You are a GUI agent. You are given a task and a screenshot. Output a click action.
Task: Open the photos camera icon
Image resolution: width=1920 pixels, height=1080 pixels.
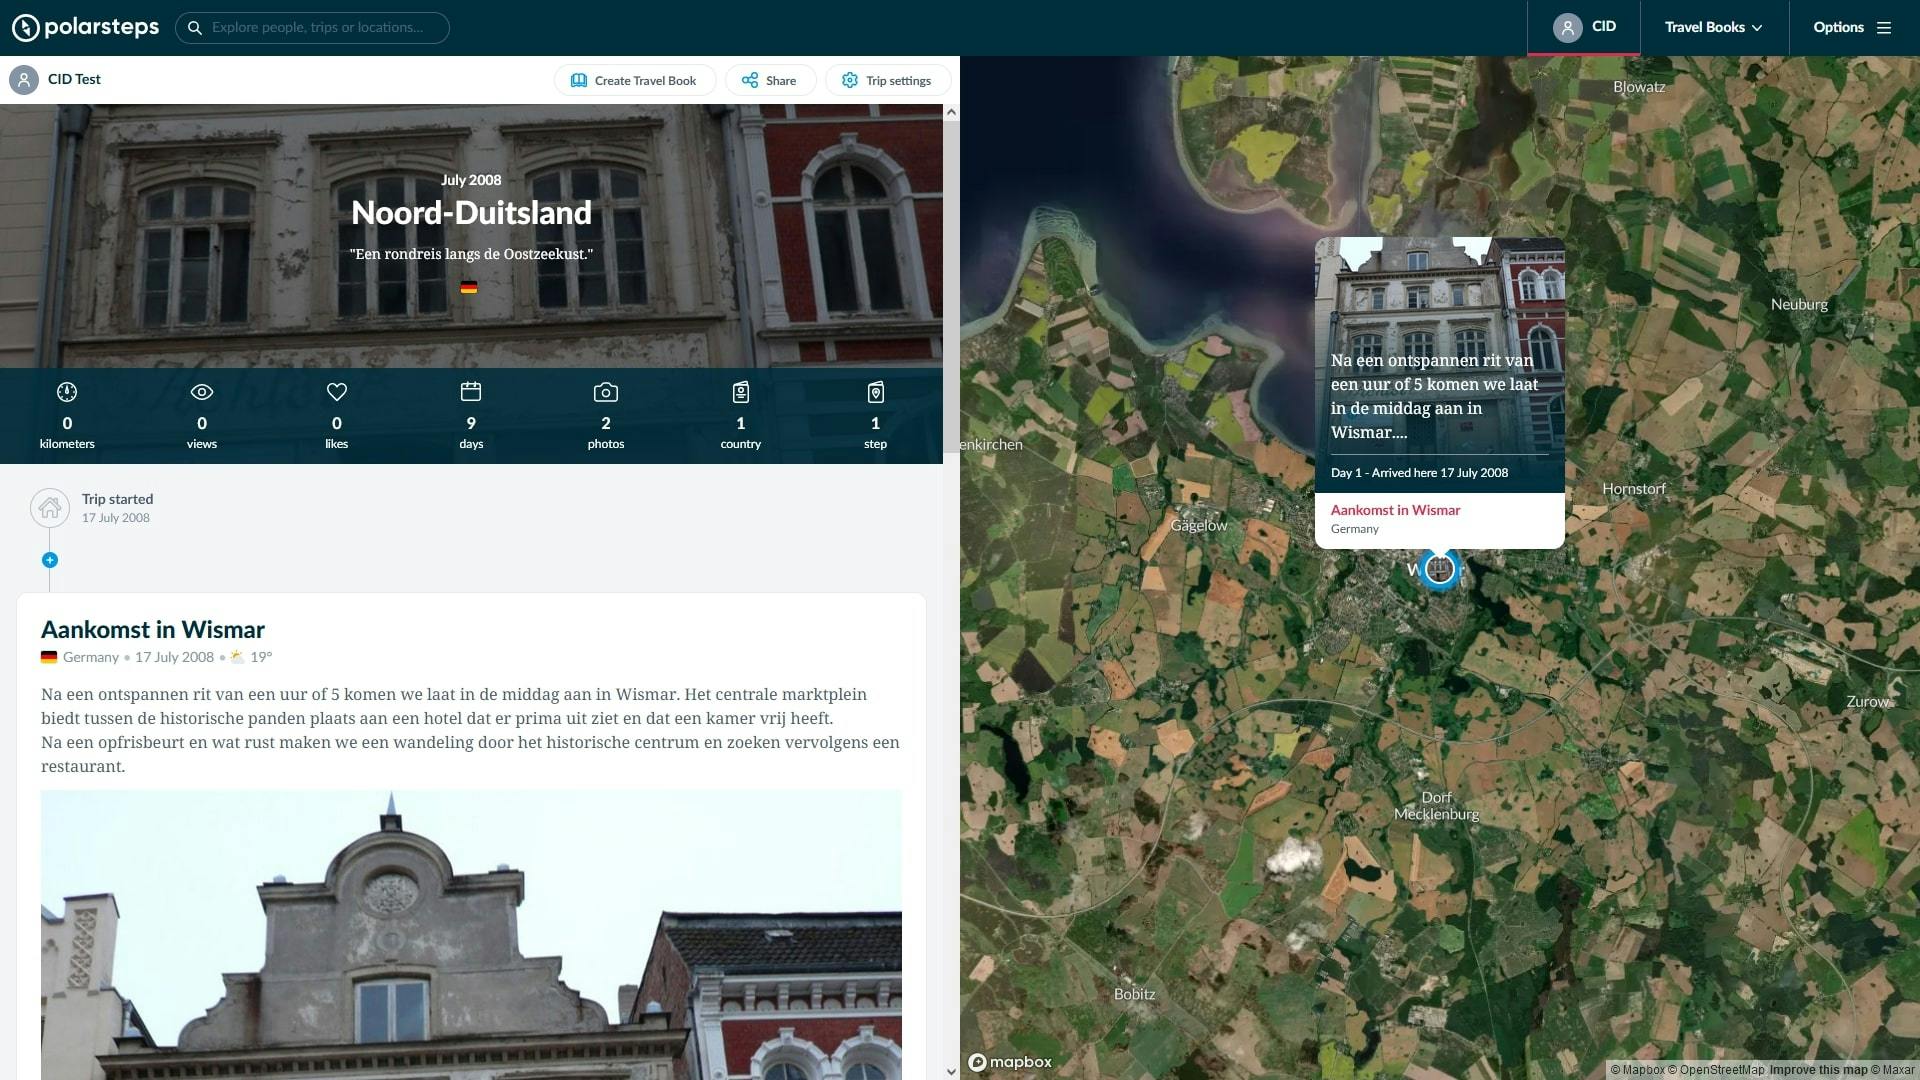tap(606, 392)
